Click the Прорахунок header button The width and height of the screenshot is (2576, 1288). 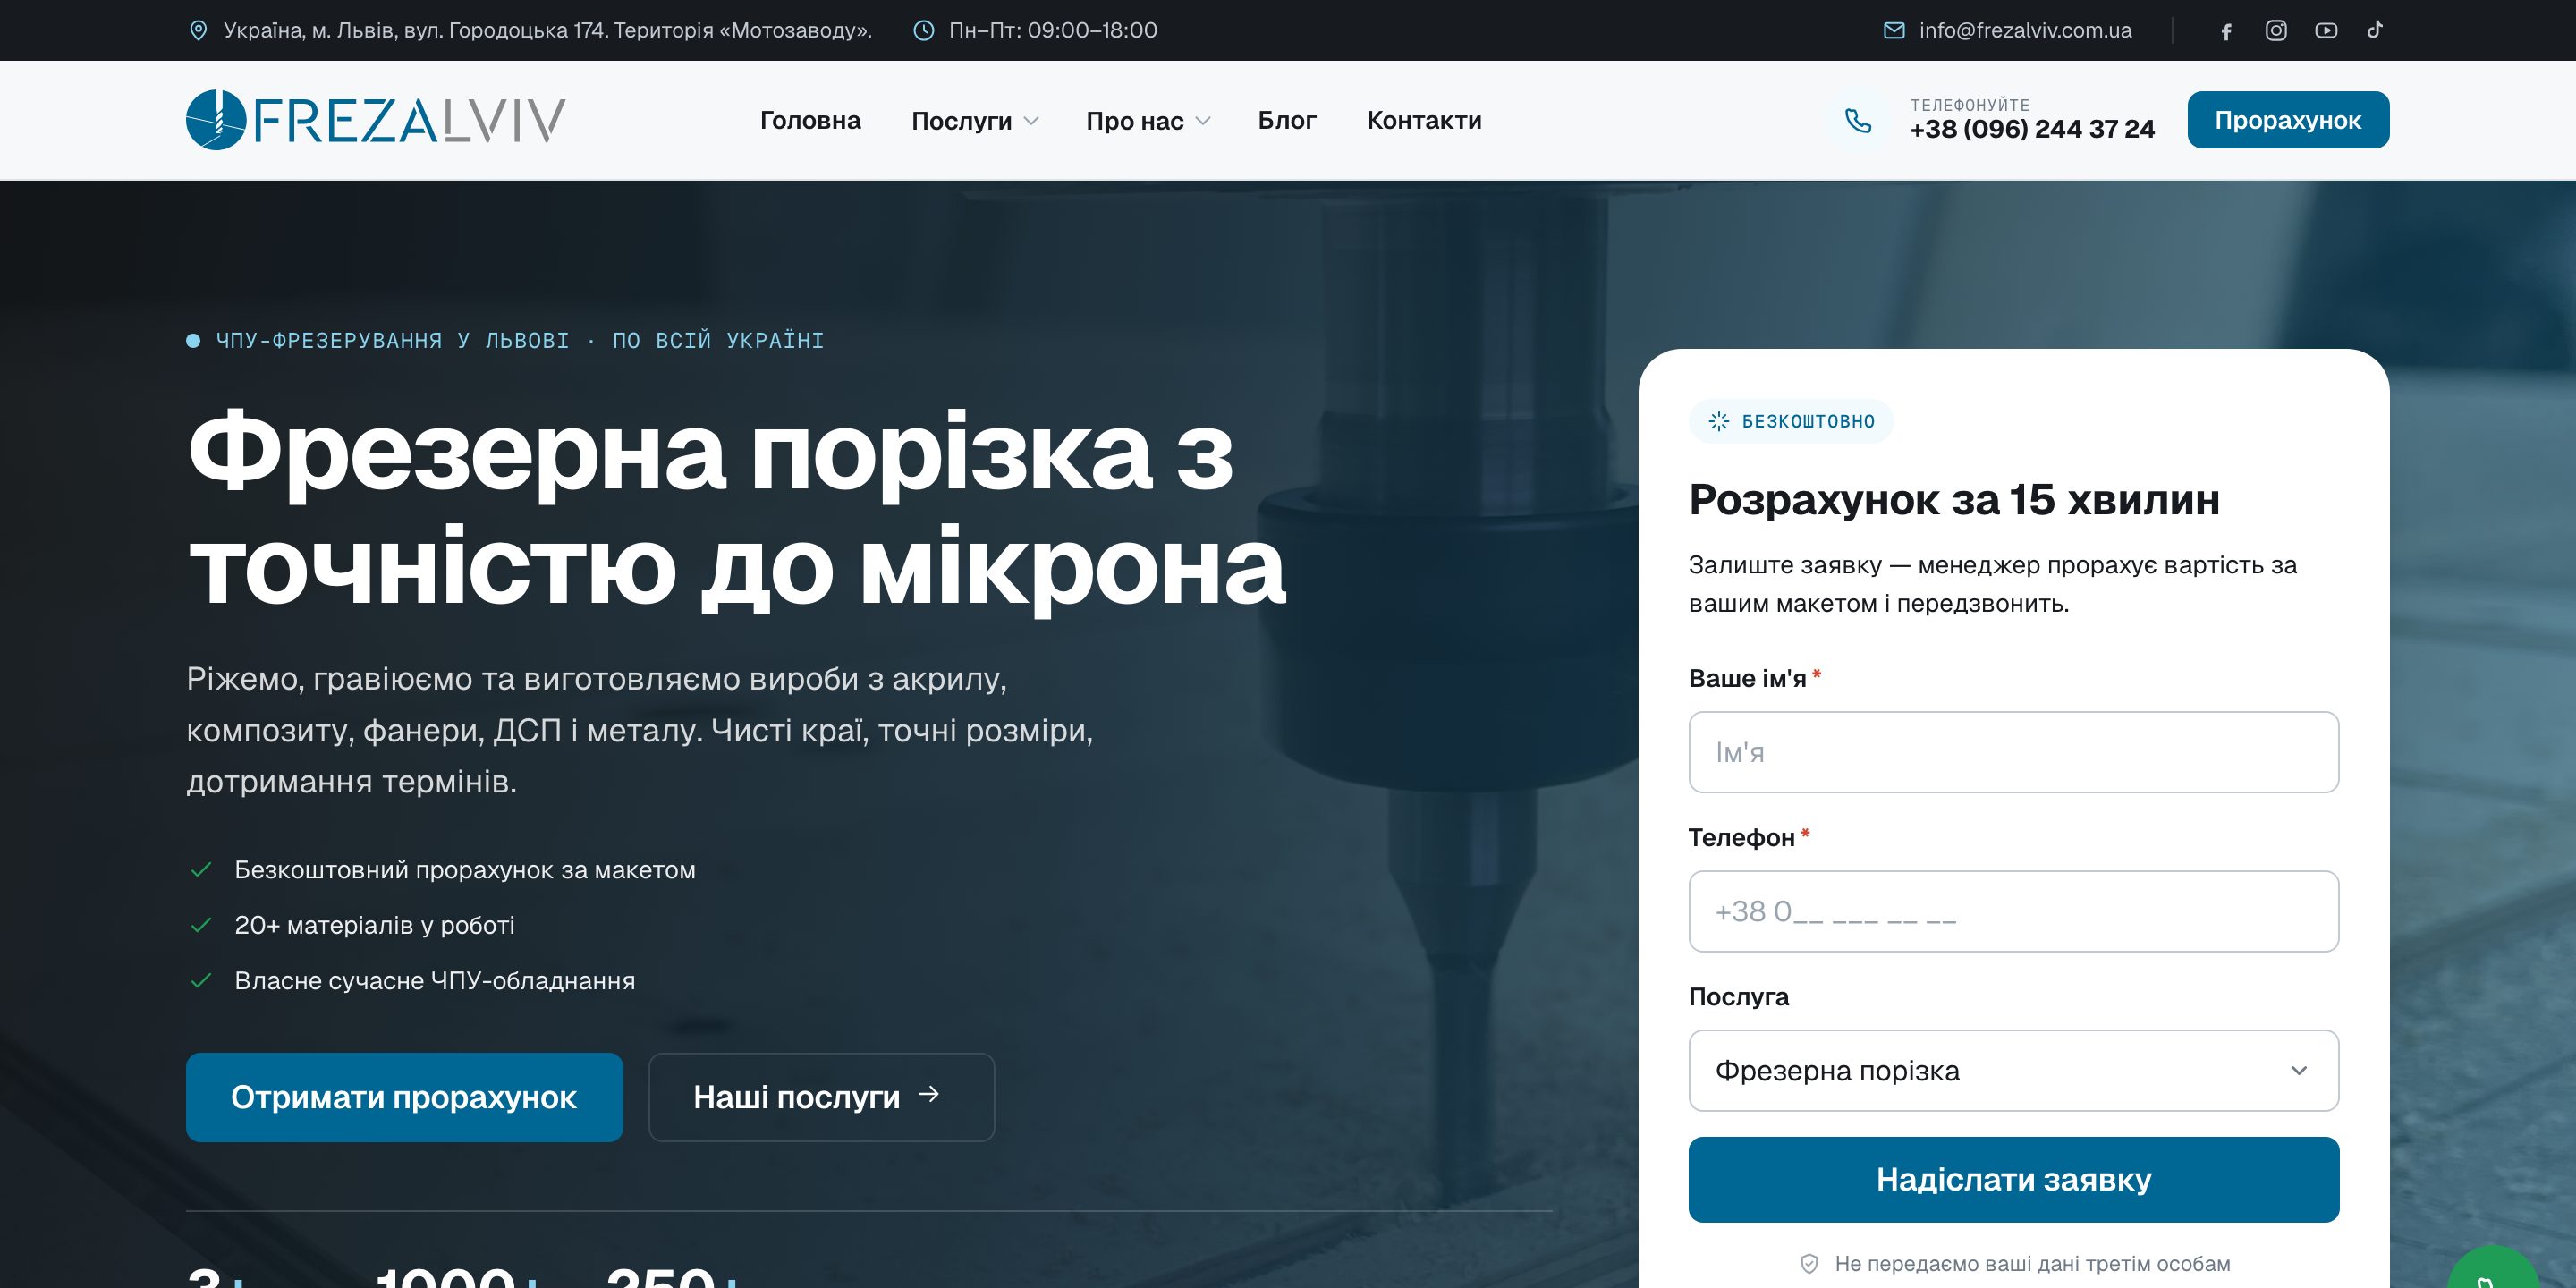(x=2288, y=120)
